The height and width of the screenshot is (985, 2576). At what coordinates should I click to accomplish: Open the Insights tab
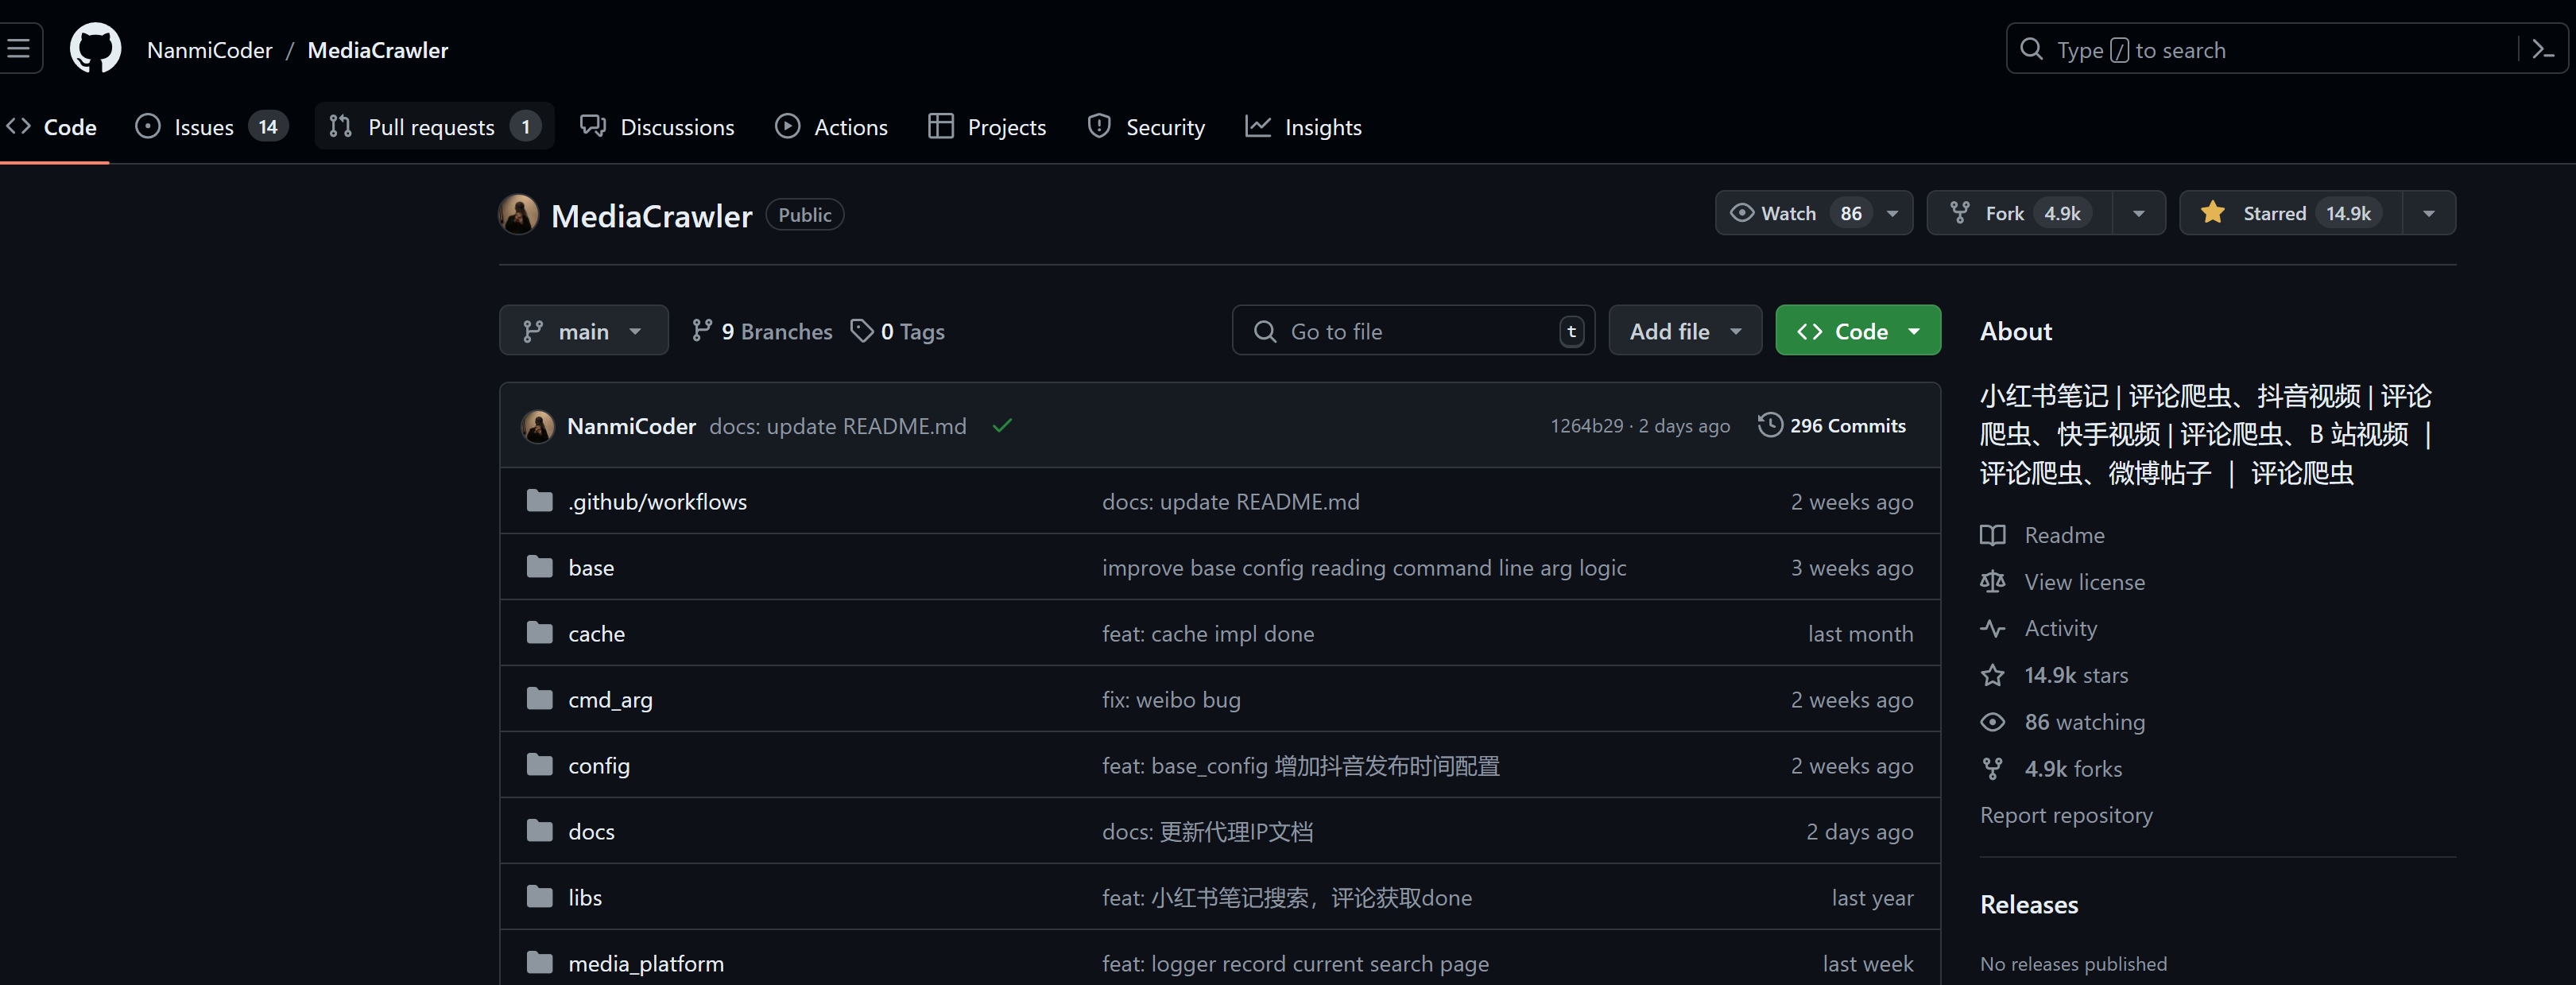pyautogui.click(x=1303, y=127)
